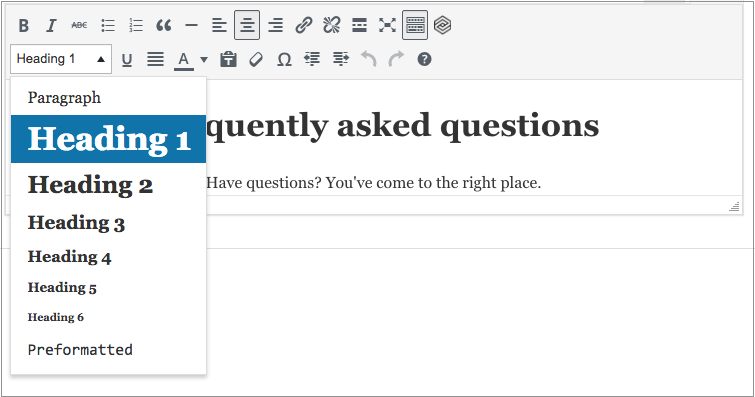Apply blockquote formatting
755x397 pixels.
tap(164, 25)
